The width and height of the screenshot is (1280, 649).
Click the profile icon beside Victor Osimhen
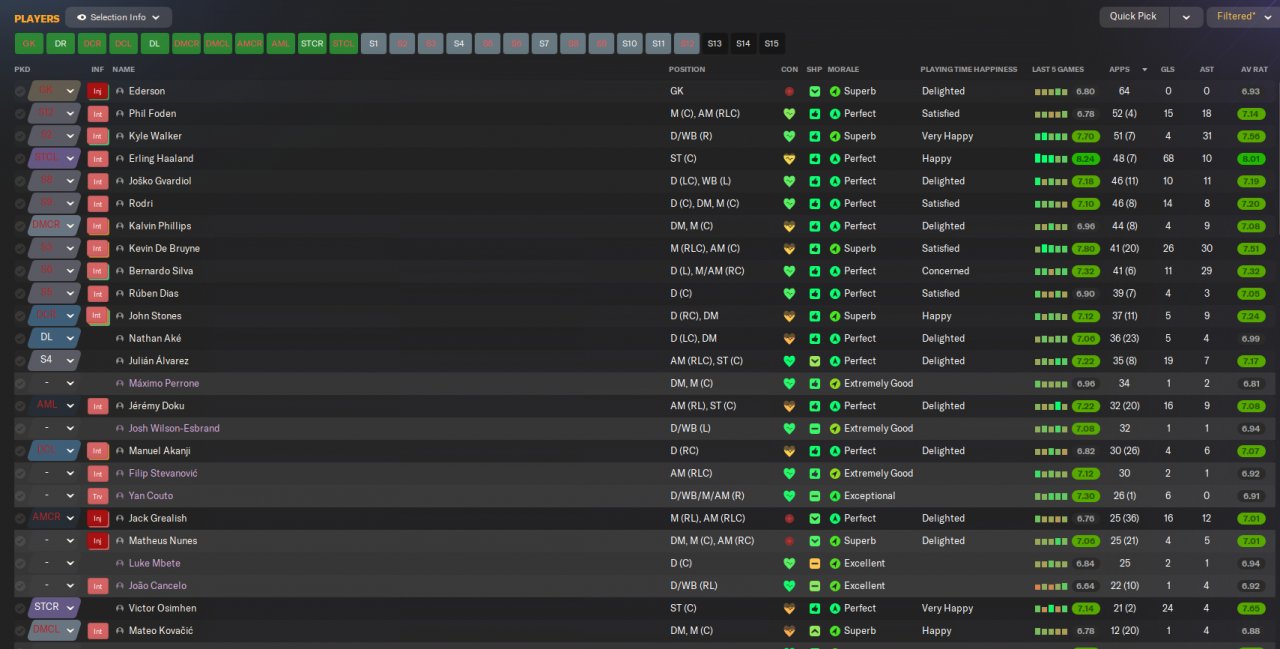[x=120, y=608]
